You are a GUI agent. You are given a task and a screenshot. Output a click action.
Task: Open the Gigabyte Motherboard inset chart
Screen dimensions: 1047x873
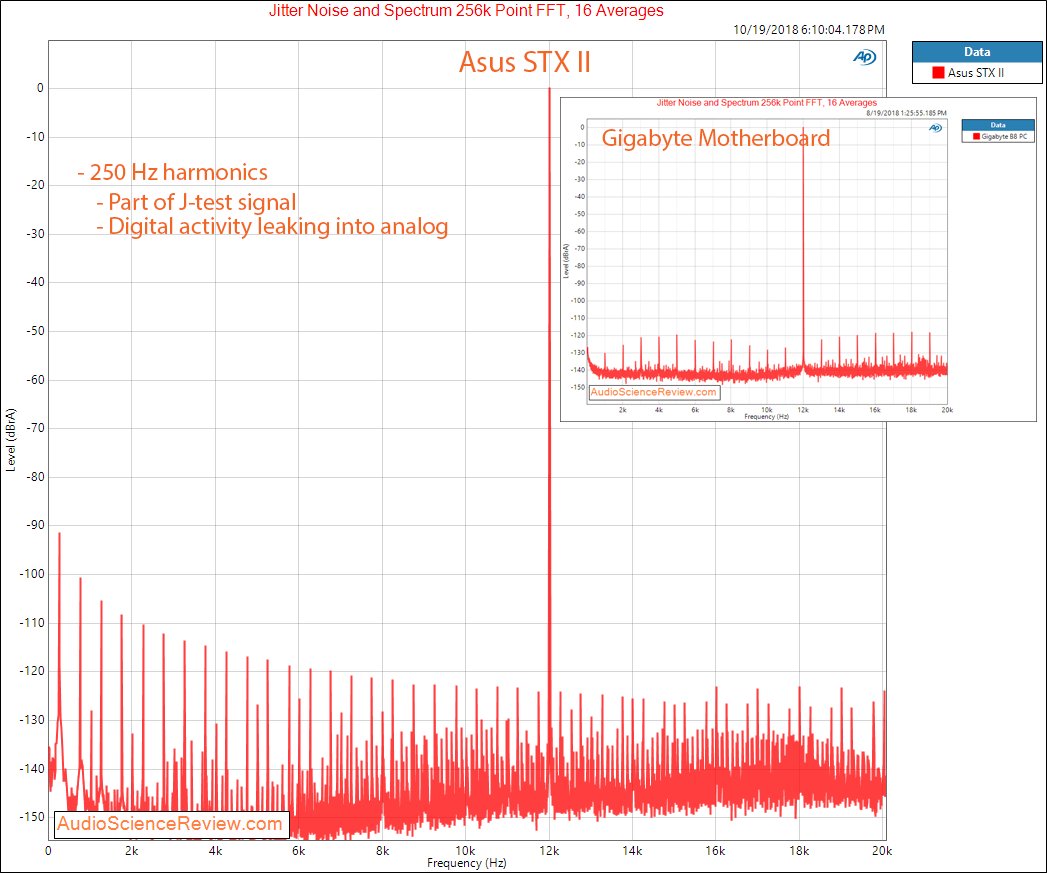coord(798,259)
